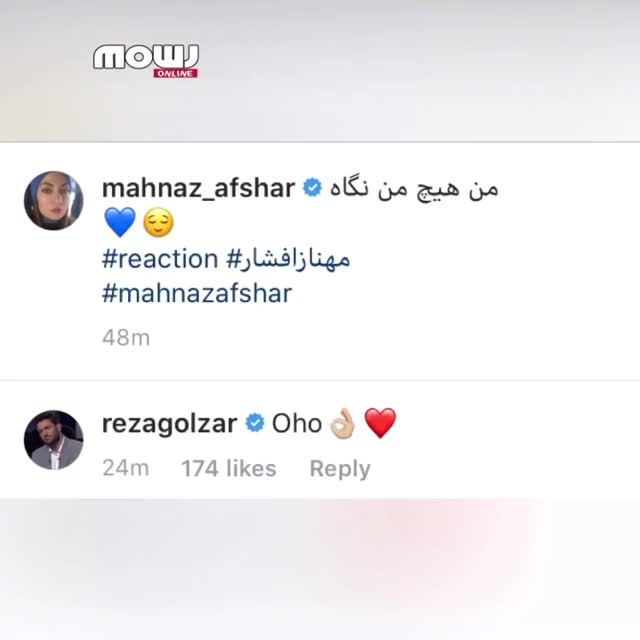Click the 24m comment timestamp
Screen dimensions: 640x640
(126, 468)
